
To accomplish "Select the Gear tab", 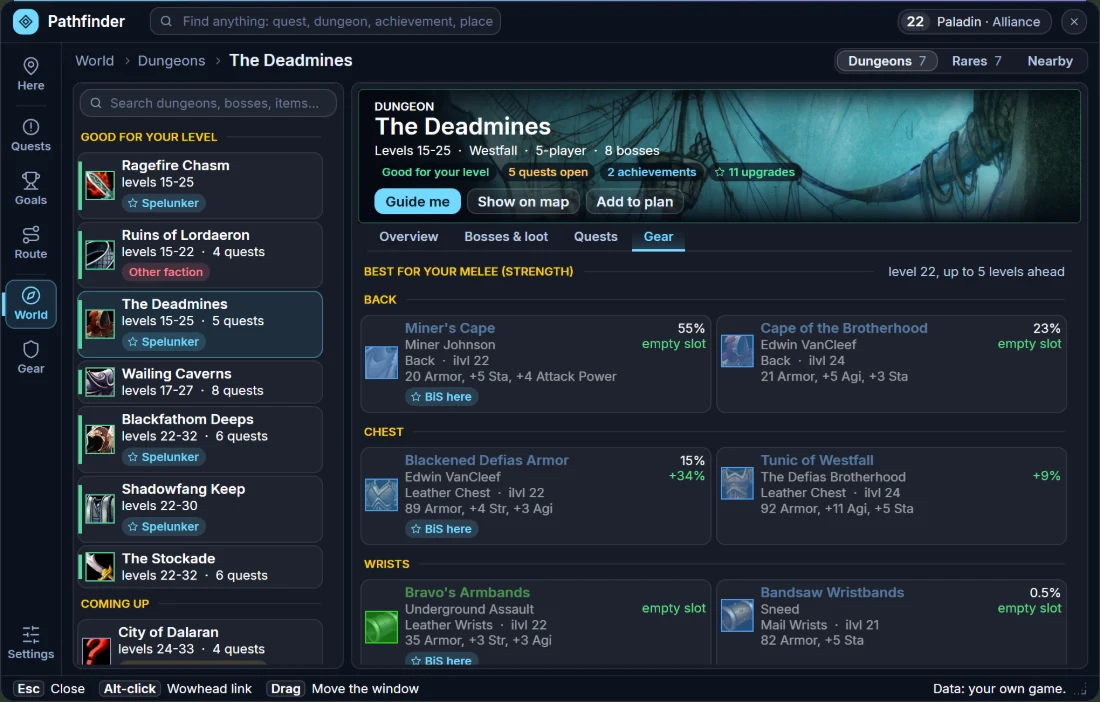I will click(658, 237).
